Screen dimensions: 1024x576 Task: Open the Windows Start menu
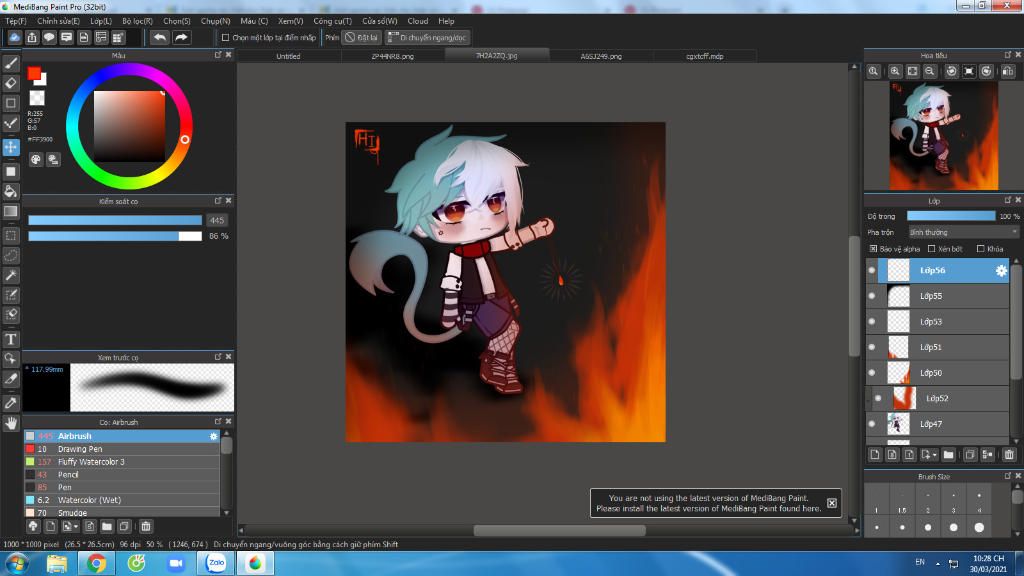pos(16,563)
